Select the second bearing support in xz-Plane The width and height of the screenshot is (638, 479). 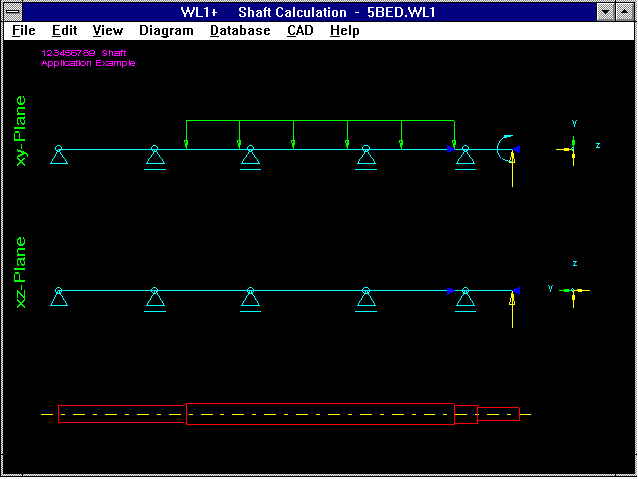155,299
